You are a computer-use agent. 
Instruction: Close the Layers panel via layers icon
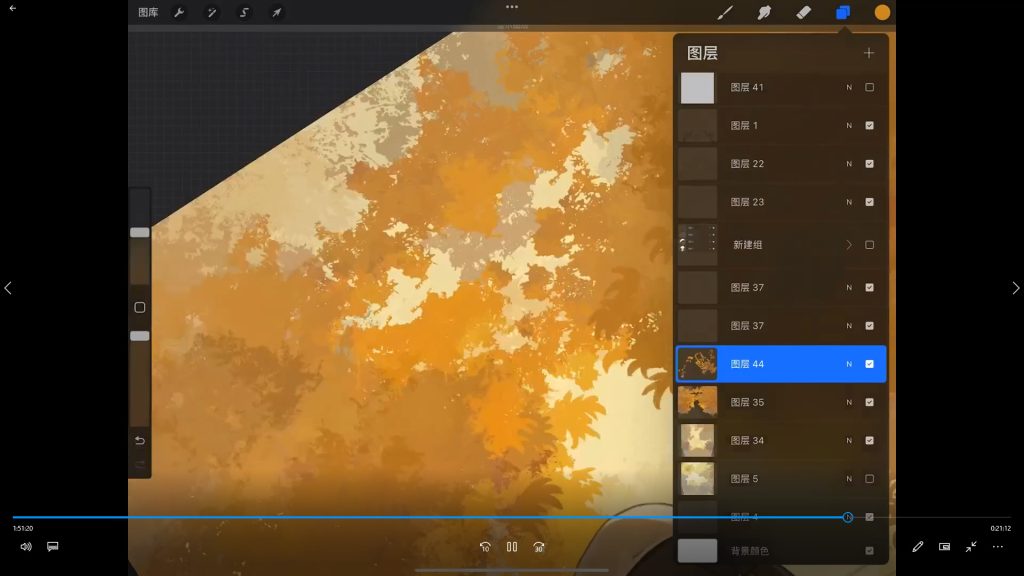(842, 13)
